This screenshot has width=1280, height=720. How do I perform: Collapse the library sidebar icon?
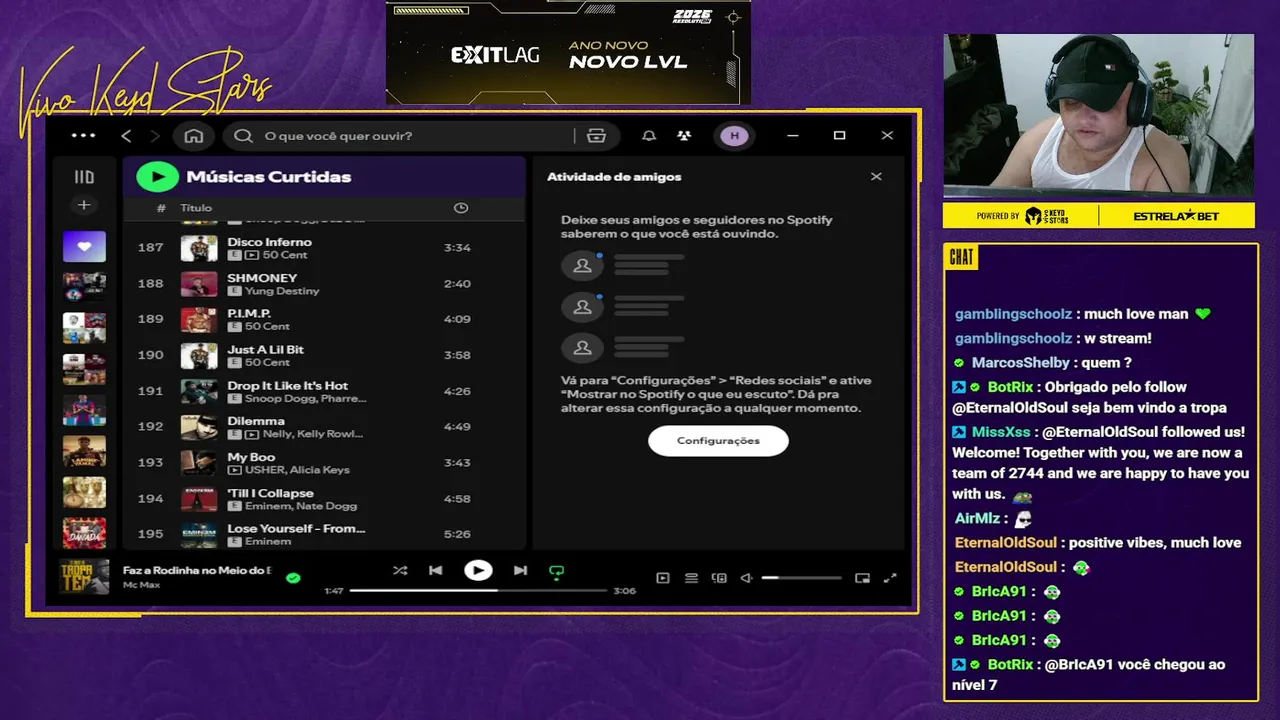(x=84, y=177)
